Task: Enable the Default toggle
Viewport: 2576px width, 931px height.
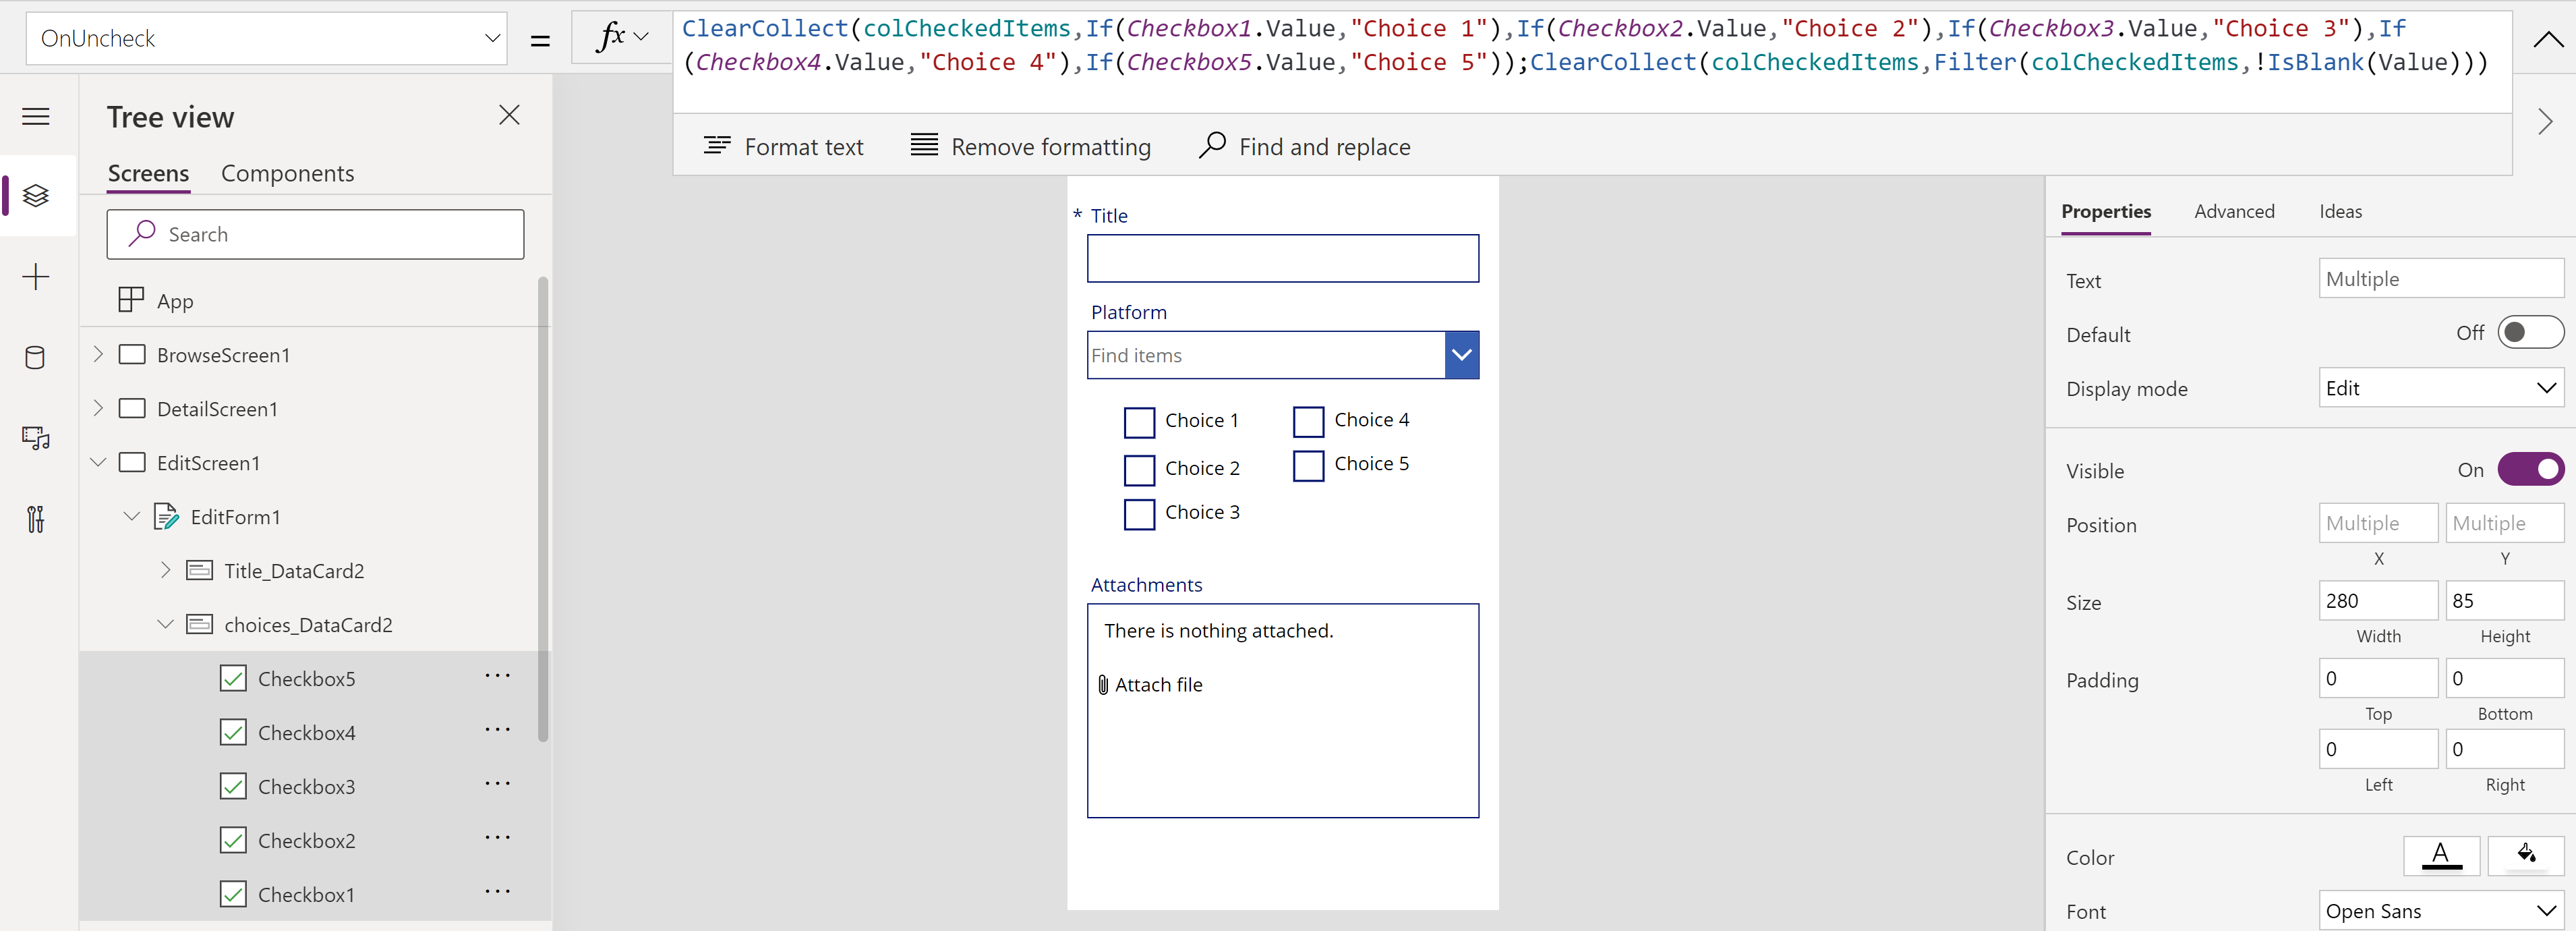Action: pyautogui.click(x=2530, y=332)
